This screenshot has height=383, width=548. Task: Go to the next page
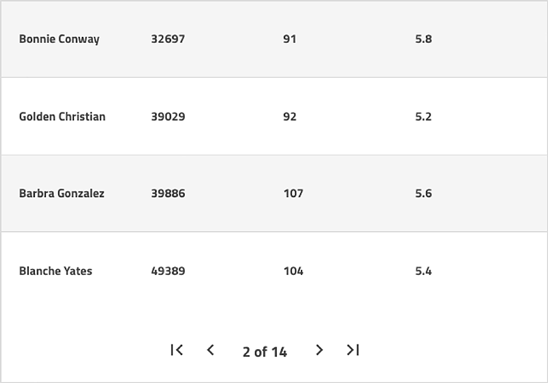coord(319,350)
